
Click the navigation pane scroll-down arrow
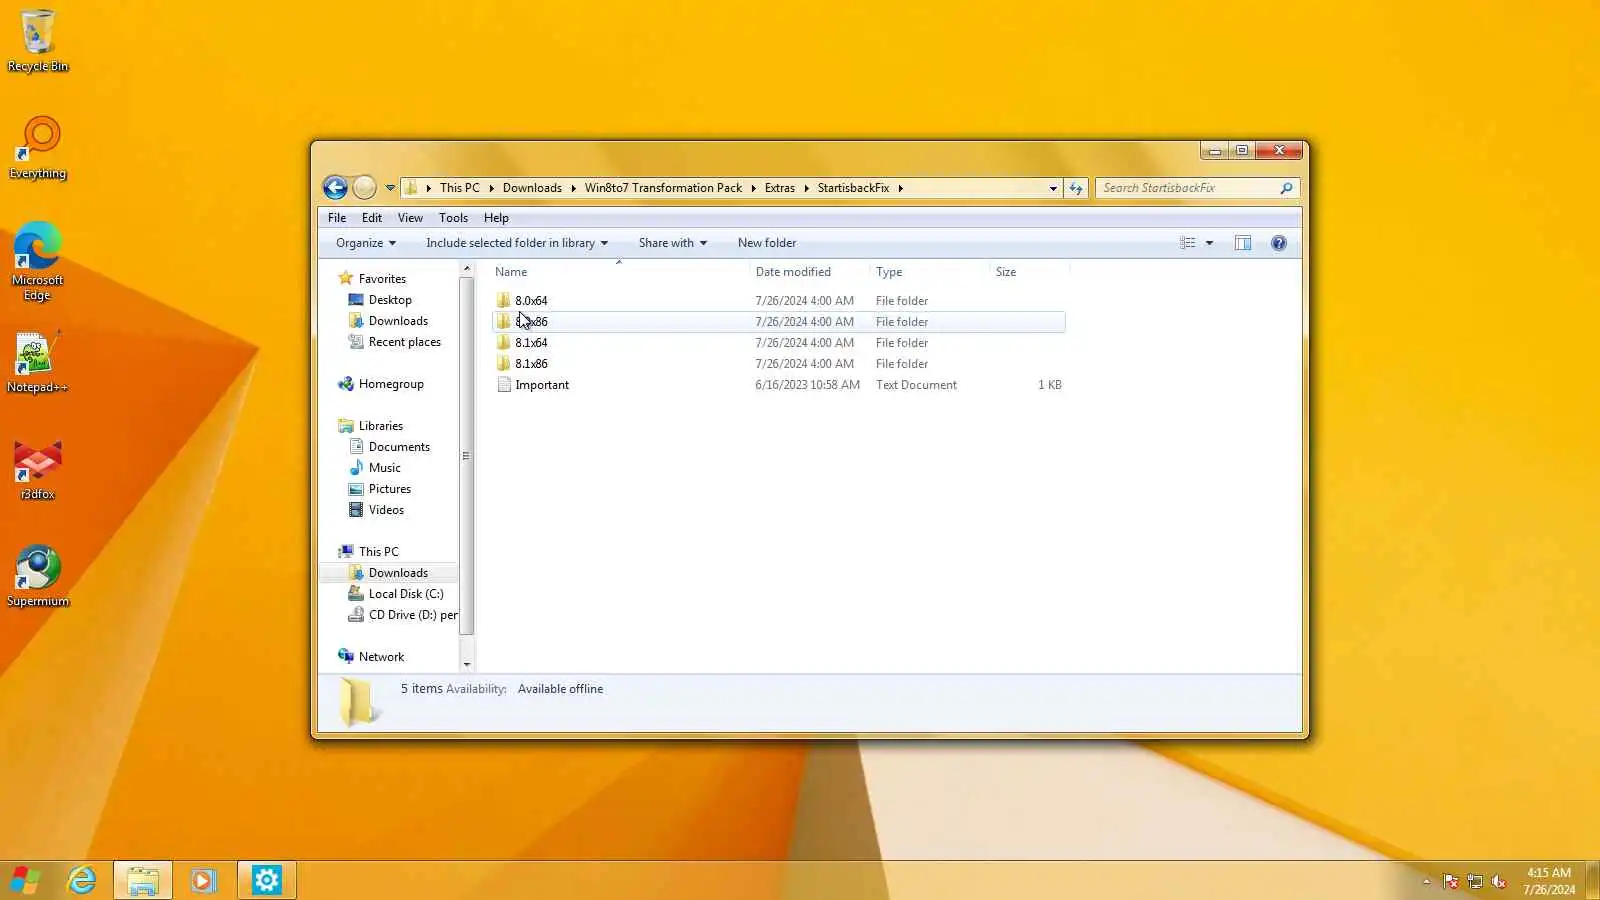pyautogui.click(x=466, y=664)
